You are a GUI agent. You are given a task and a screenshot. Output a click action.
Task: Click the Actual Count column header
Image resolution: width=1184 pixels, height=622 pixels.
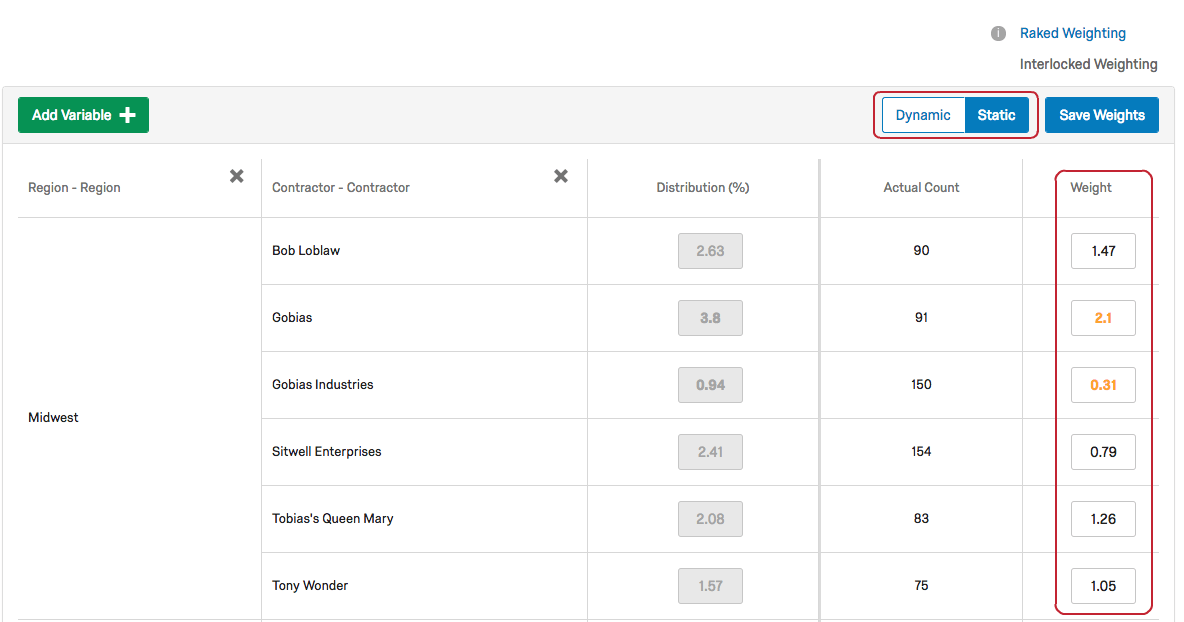[921, 187]
